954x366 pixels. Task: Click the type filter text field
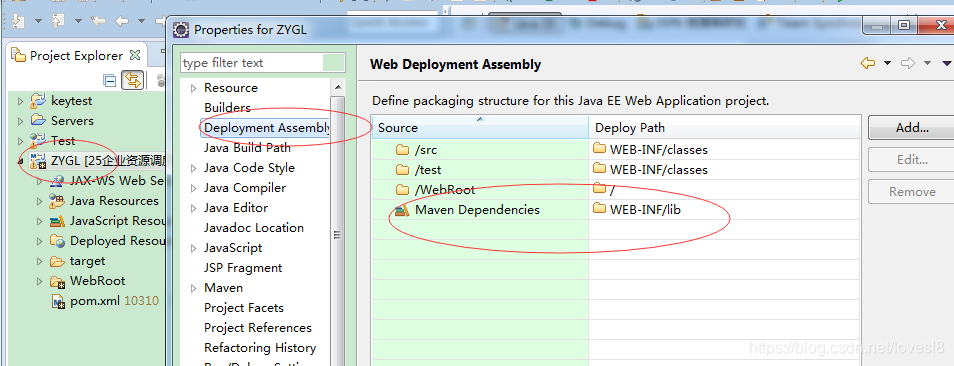click(x=263, y=63)
